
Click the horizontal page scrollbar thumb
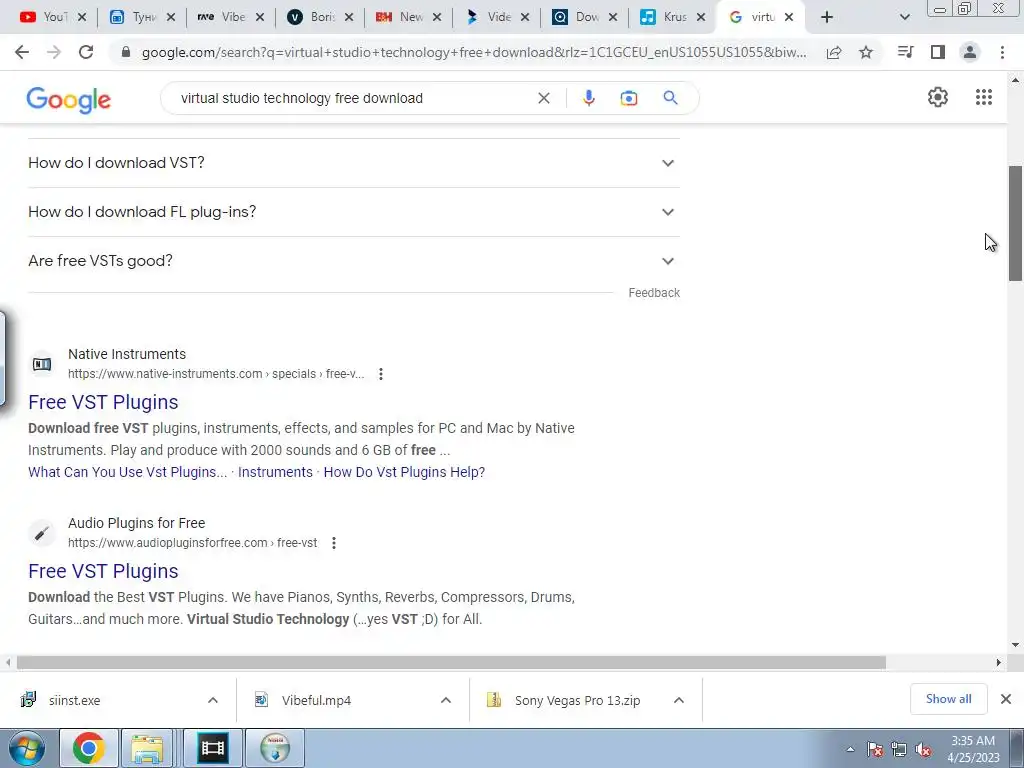tap(451, 663)
